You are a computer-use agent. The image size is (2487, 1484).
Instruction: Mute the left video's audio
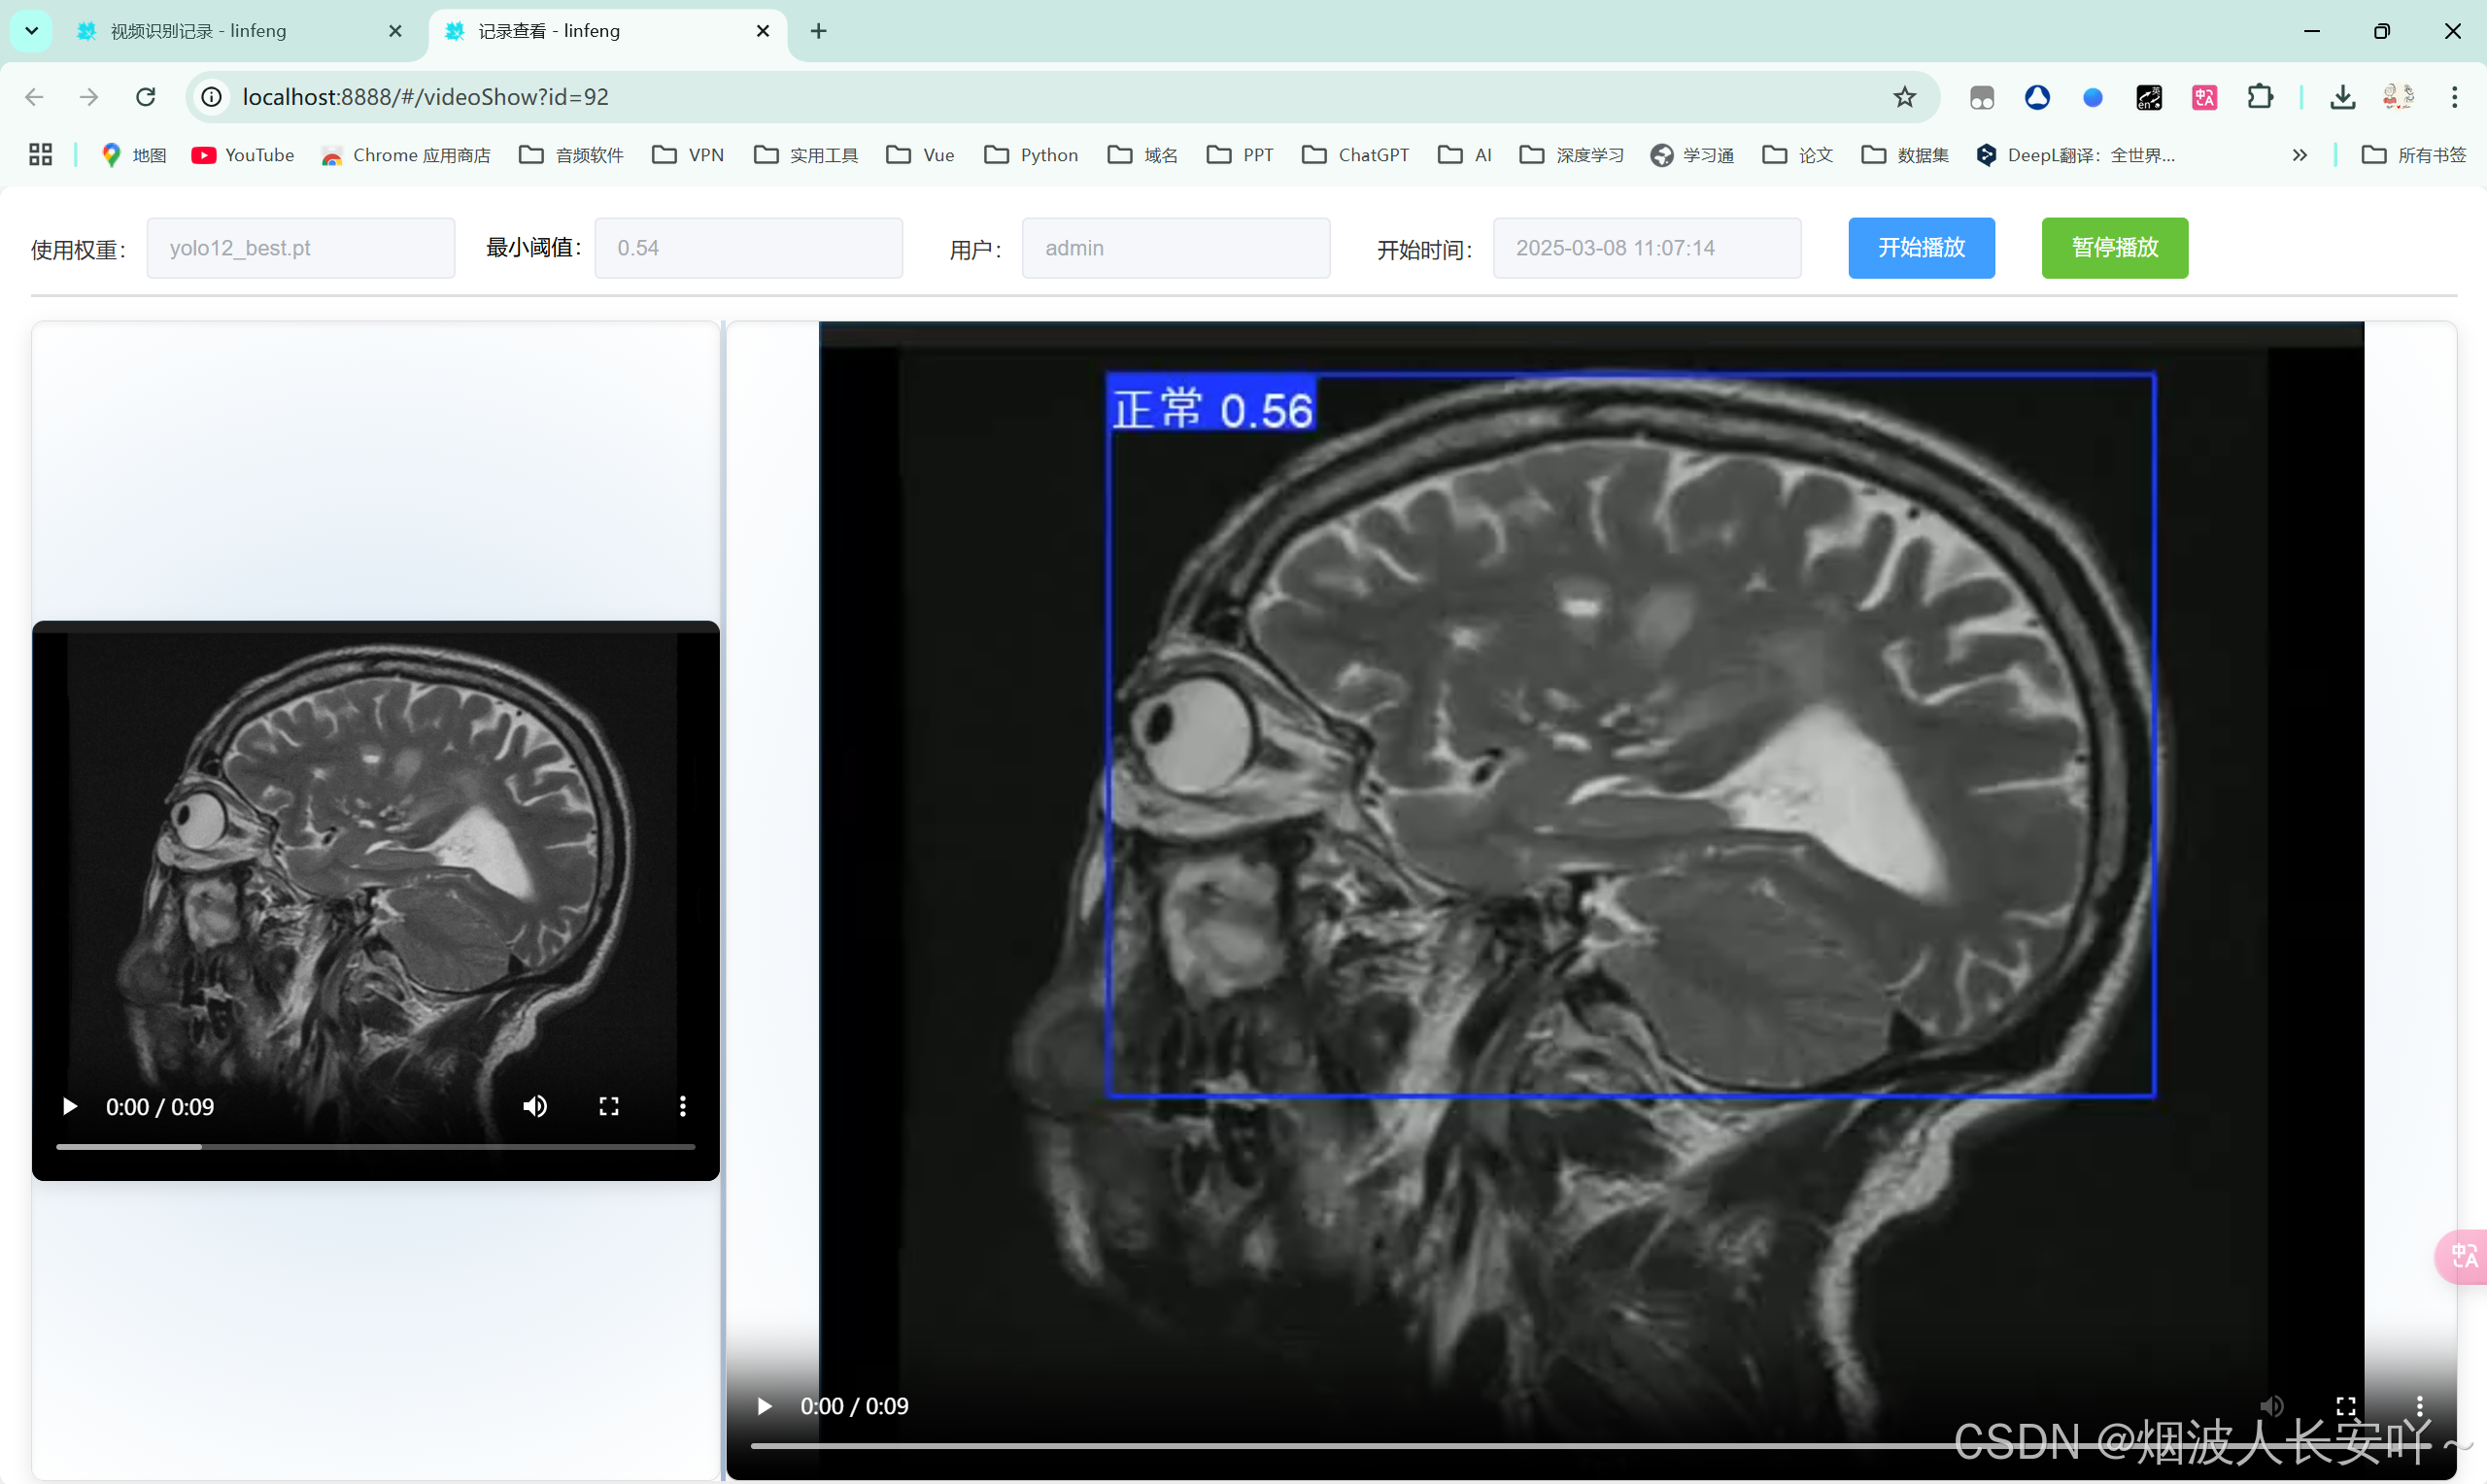click(x=535, y=1106)
